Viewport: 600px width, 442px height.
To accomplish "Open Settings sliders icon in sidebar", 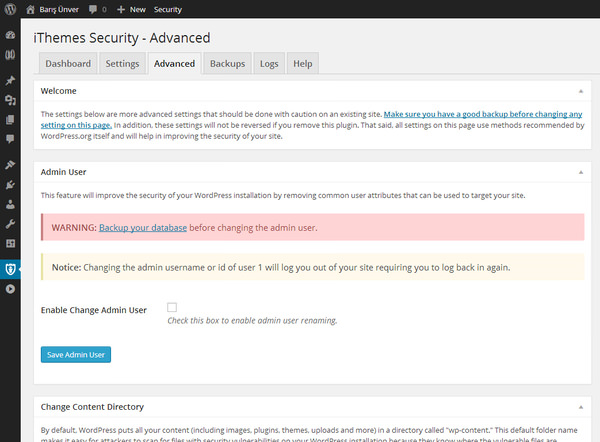I will point(10,243).
